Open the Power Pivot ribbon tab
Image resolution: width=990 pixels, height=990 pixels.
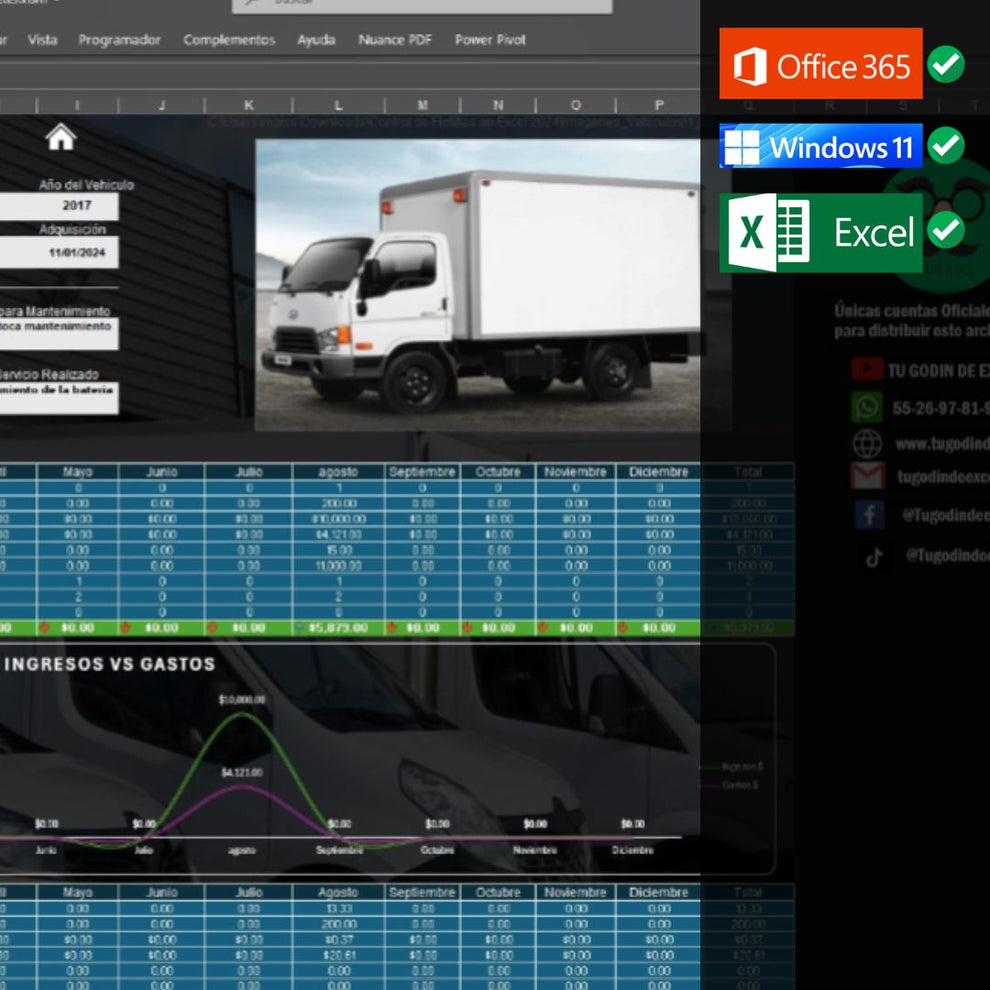click(x=490, y=40)
